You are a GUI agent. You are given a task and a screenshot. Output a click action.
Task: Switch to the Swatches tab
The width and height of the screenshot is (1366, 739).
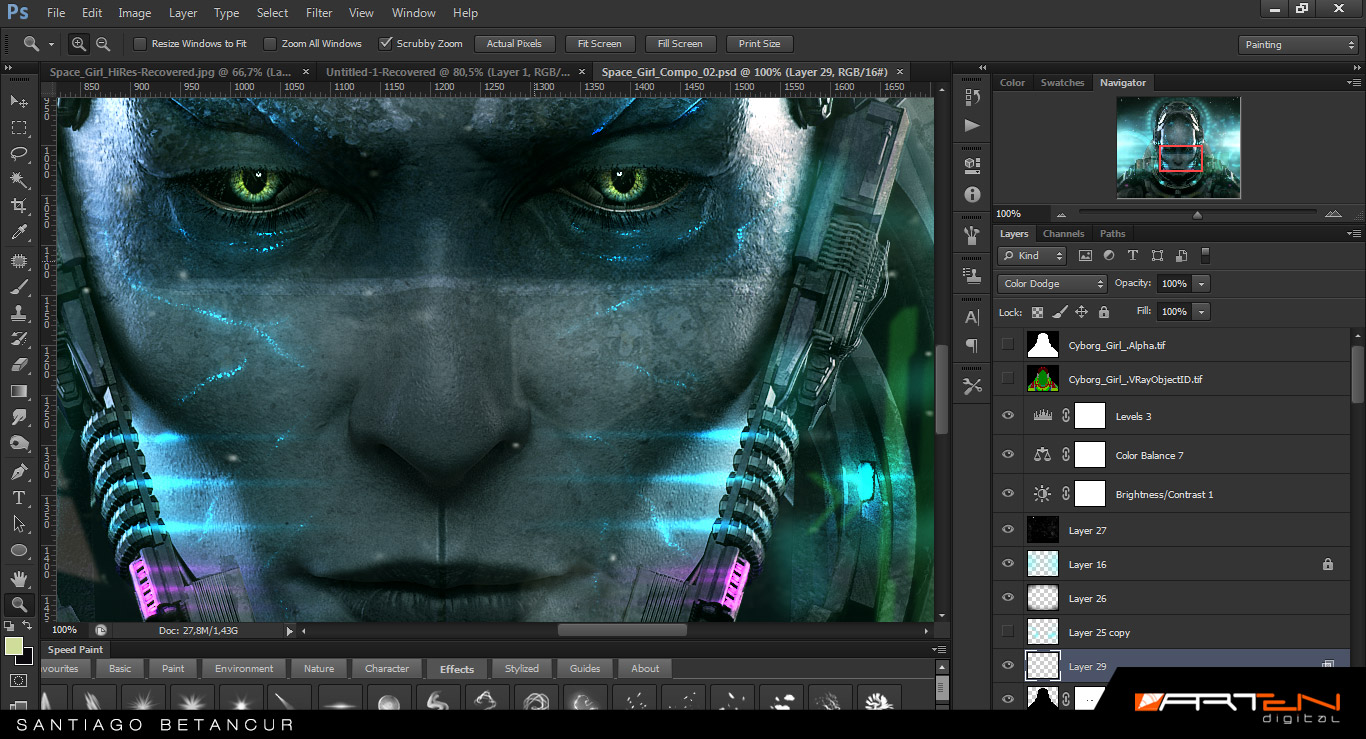1062,83
